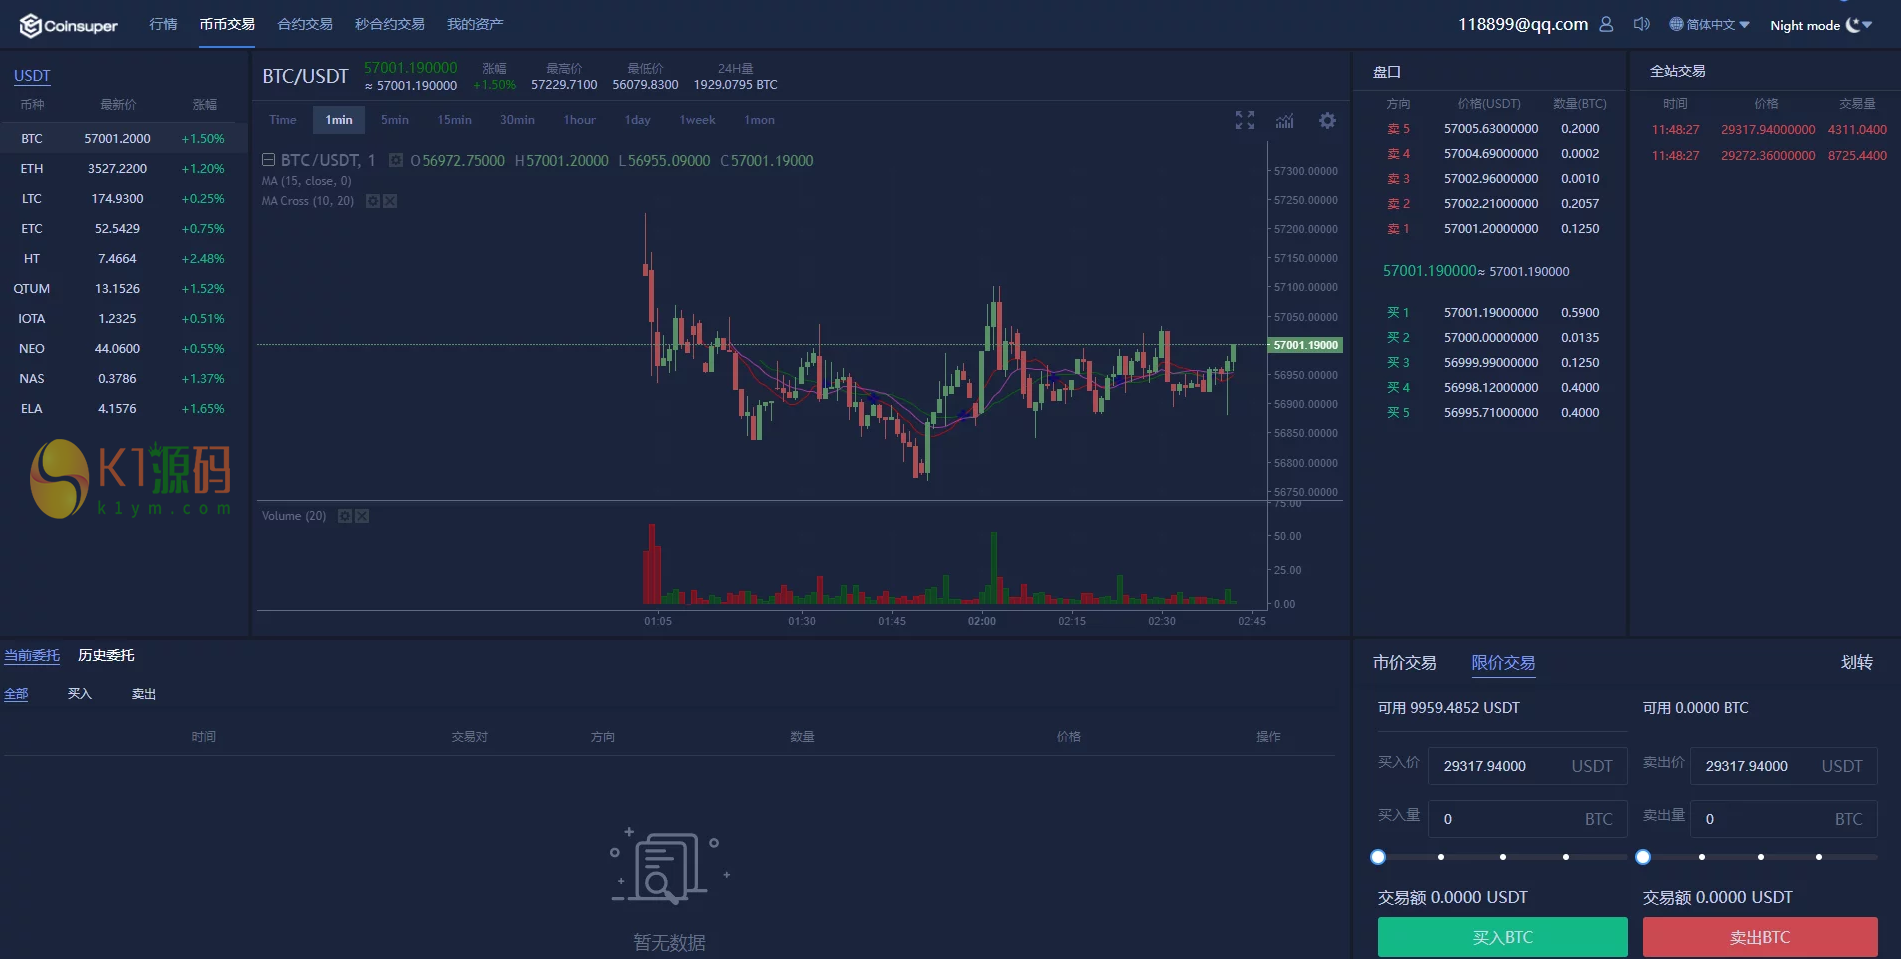Open MA Cross indicator settings

click(x=373, y=201)
